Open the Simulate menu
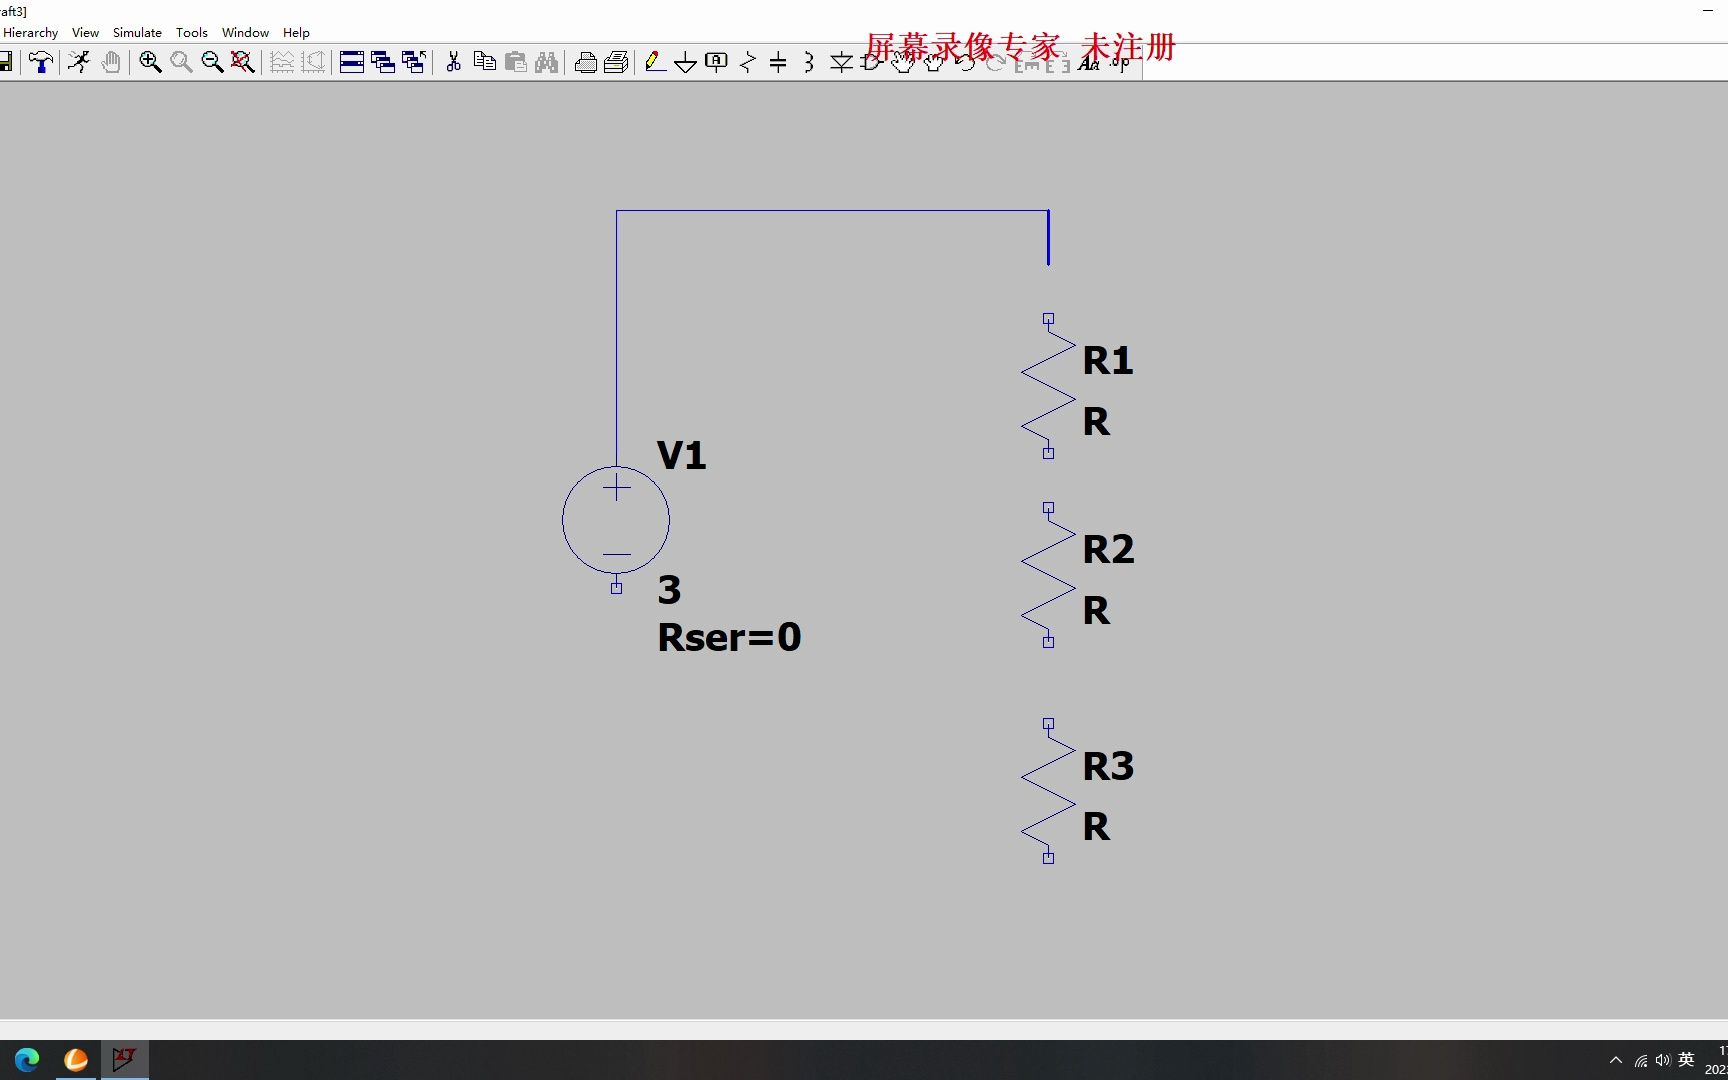Screen dimensions: 1728x1080 (x=137, y=32)
